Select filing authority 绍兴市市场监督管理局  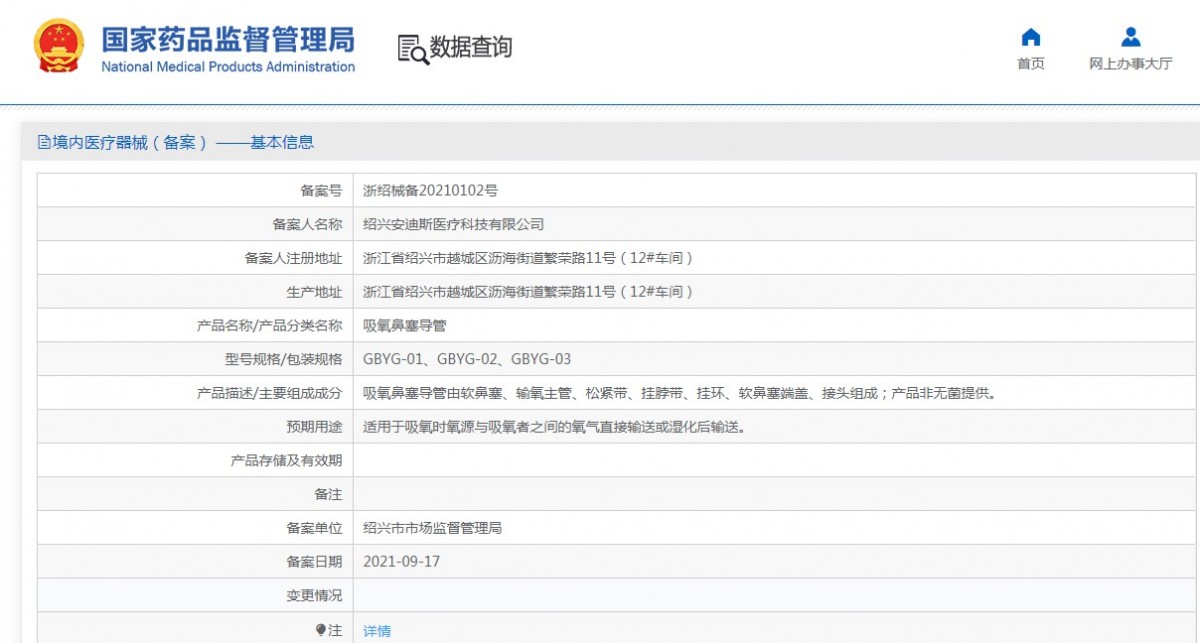pos(432,528)
